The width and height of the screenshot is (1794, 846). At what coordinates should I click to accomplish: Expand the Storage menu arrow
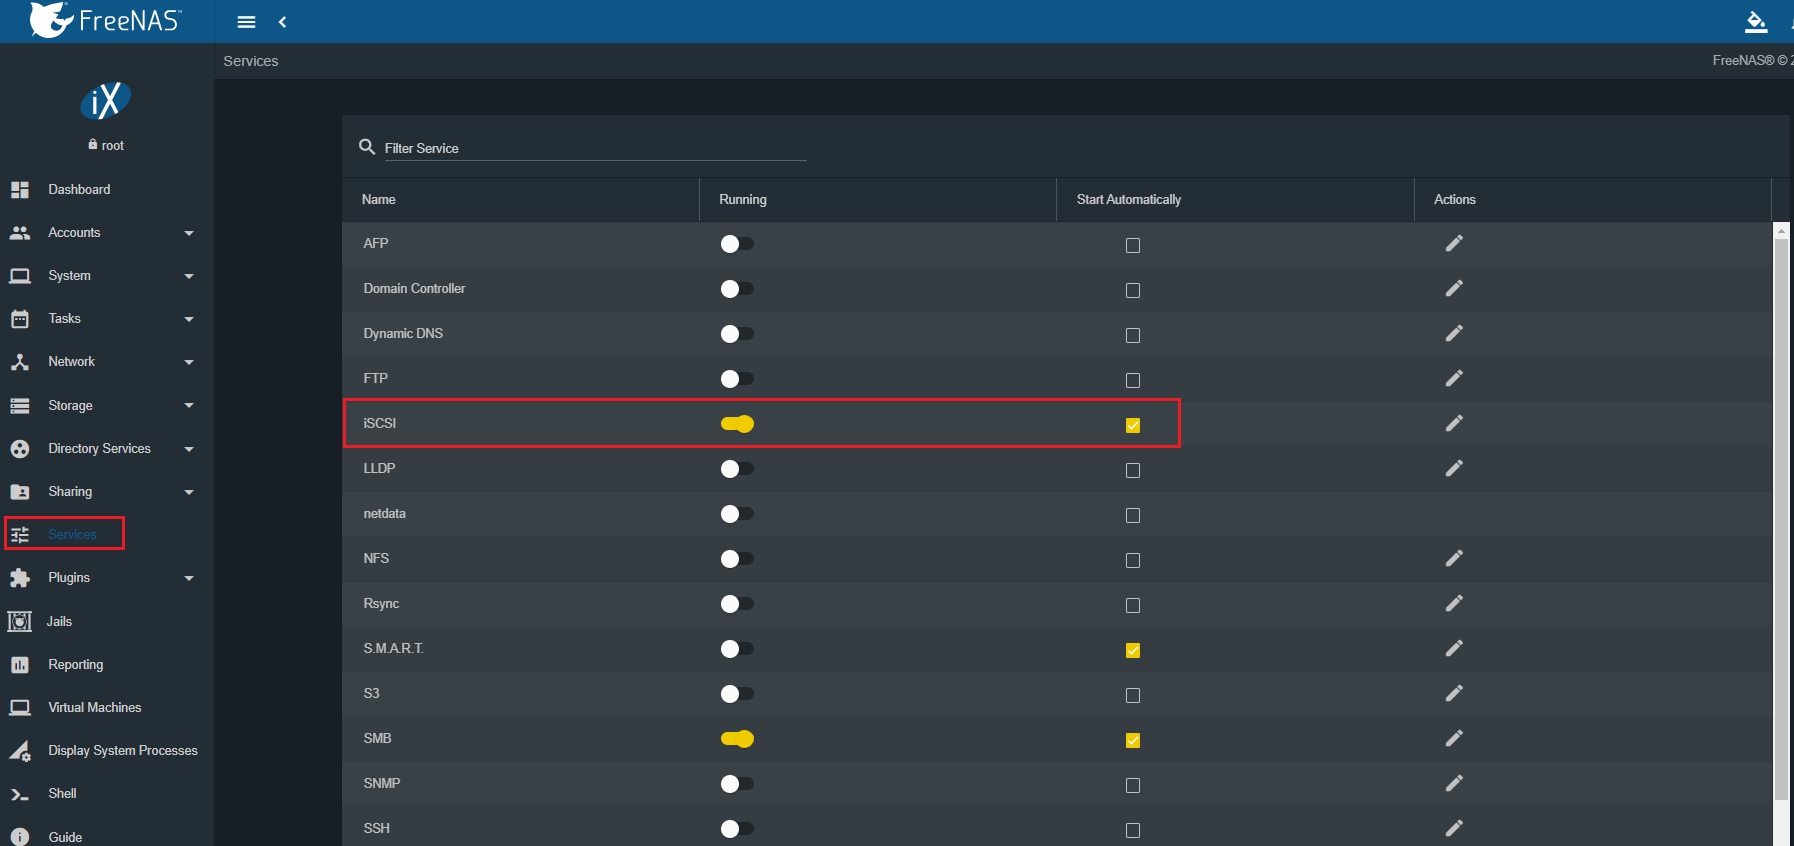[189, 405]
